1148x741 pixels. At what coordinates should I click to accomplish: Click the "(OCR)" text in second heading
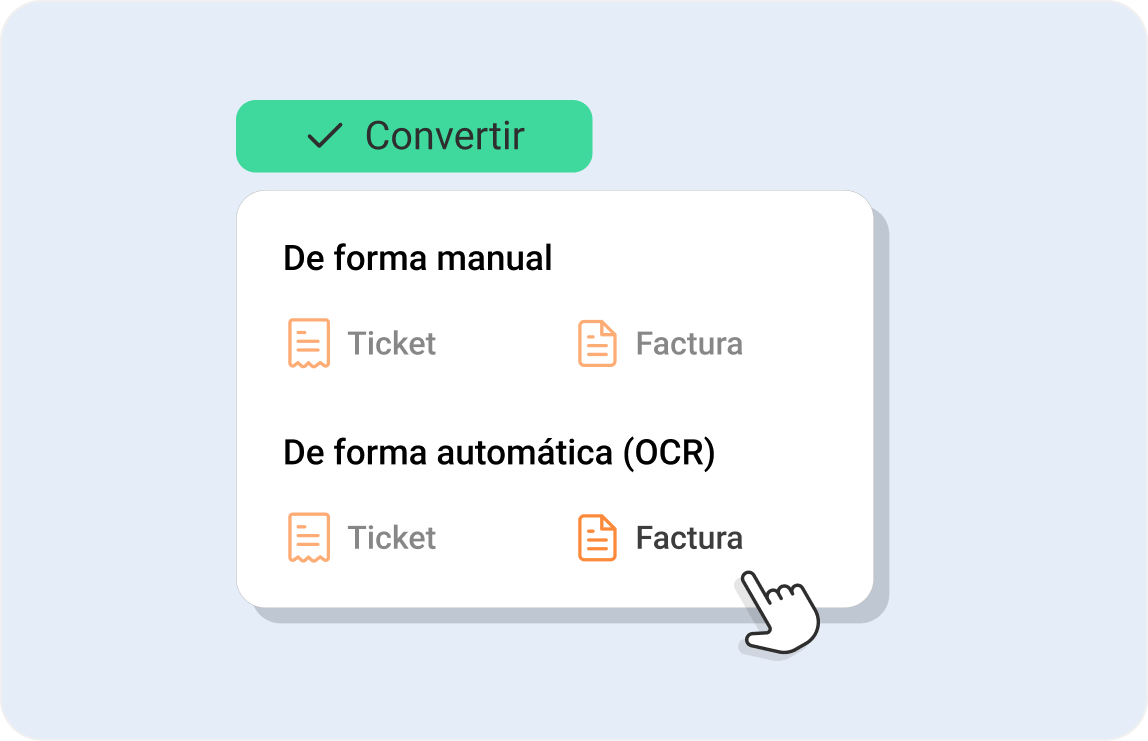(x=669, y=452)
